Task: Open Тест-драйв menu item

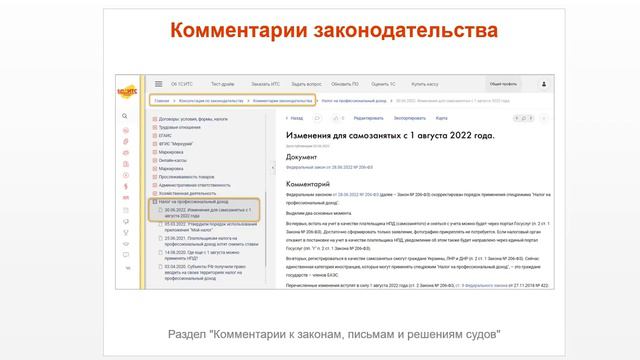Action: (x=222, y=84)
